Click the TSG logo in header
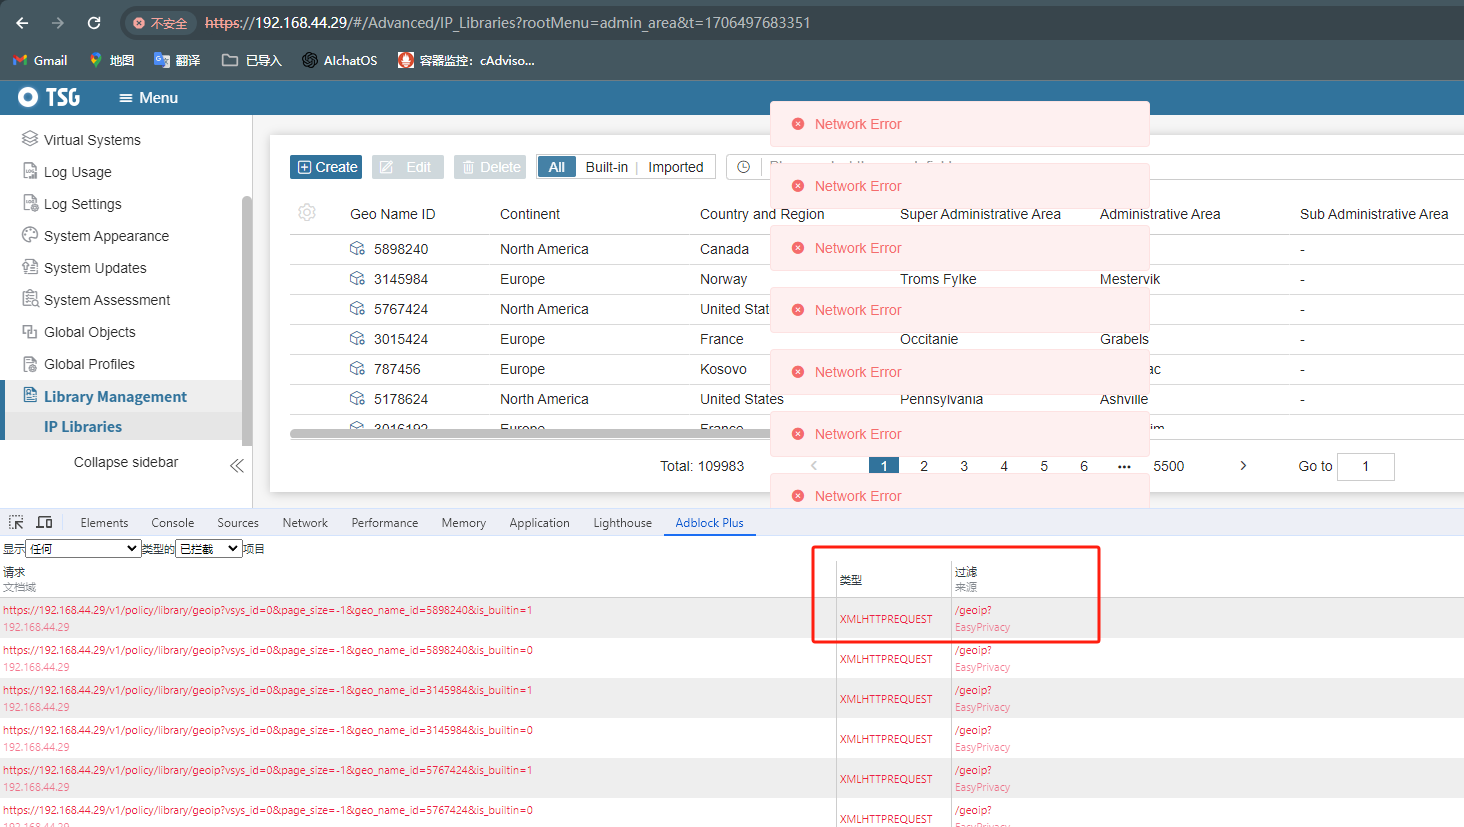The image size is (1464, 827). 49,97
